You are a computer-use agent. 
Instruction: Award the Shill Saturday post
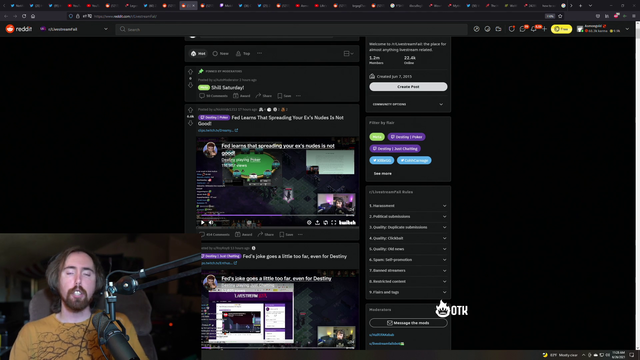pyautogui.click(x=242, y=96)
